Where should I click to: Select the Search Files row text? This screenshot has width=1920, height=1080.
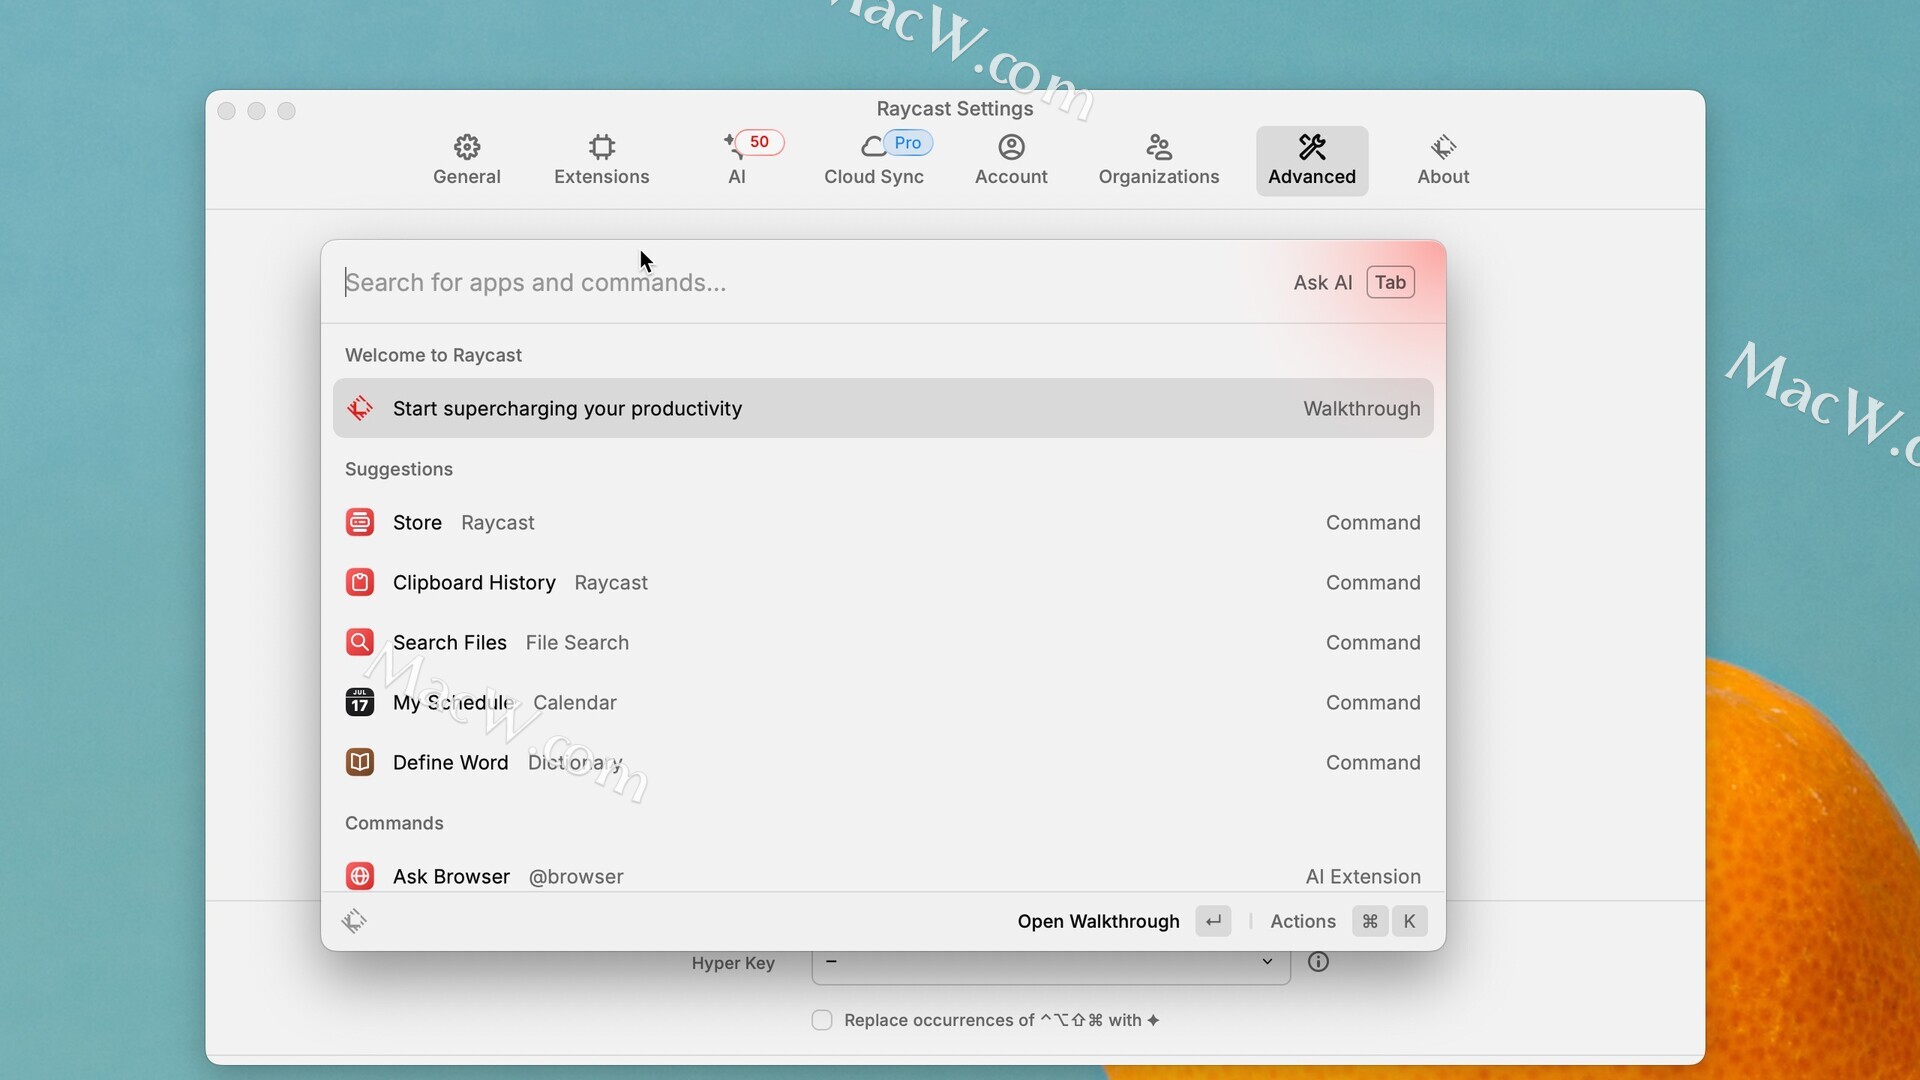coord(511,642)
